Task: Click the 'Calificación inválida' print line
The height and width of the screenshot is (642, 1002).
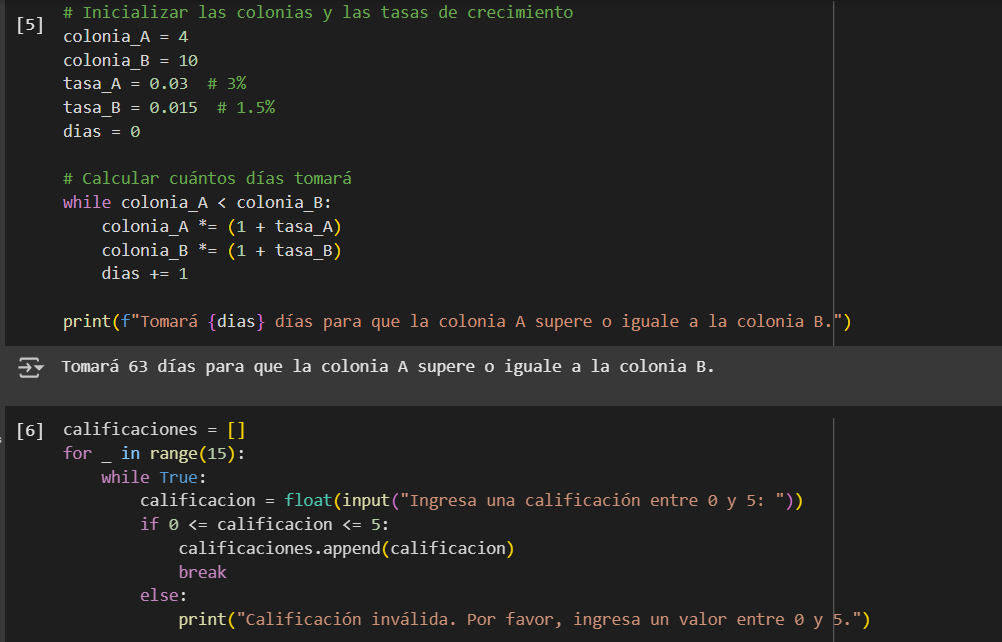Action: [524, 619]
